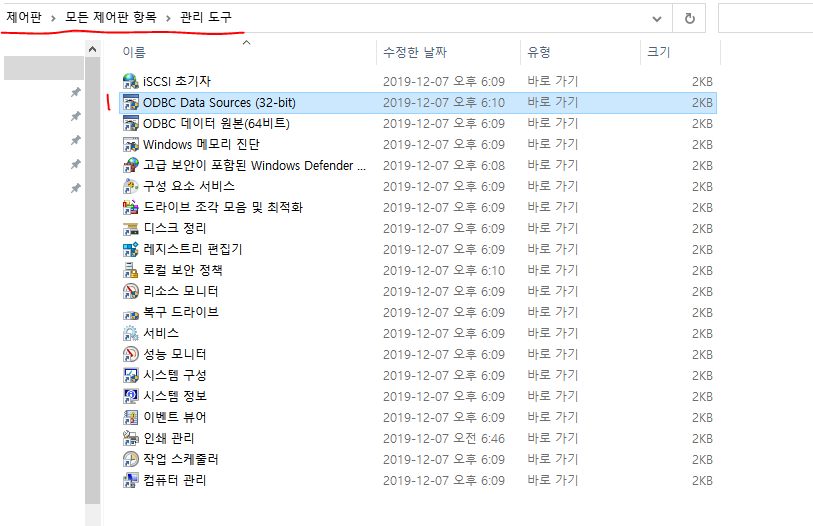Select the 컴퓨터 관리 name text
Viewport: 813px width, 526px height.
175,480
